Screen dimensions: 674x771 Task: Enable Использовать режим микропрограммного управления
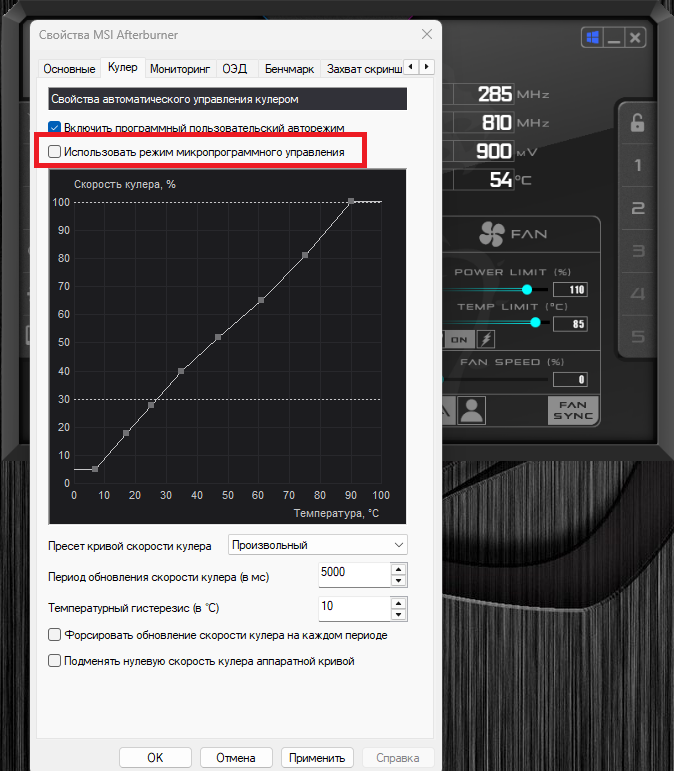click(x=55, y=151)
